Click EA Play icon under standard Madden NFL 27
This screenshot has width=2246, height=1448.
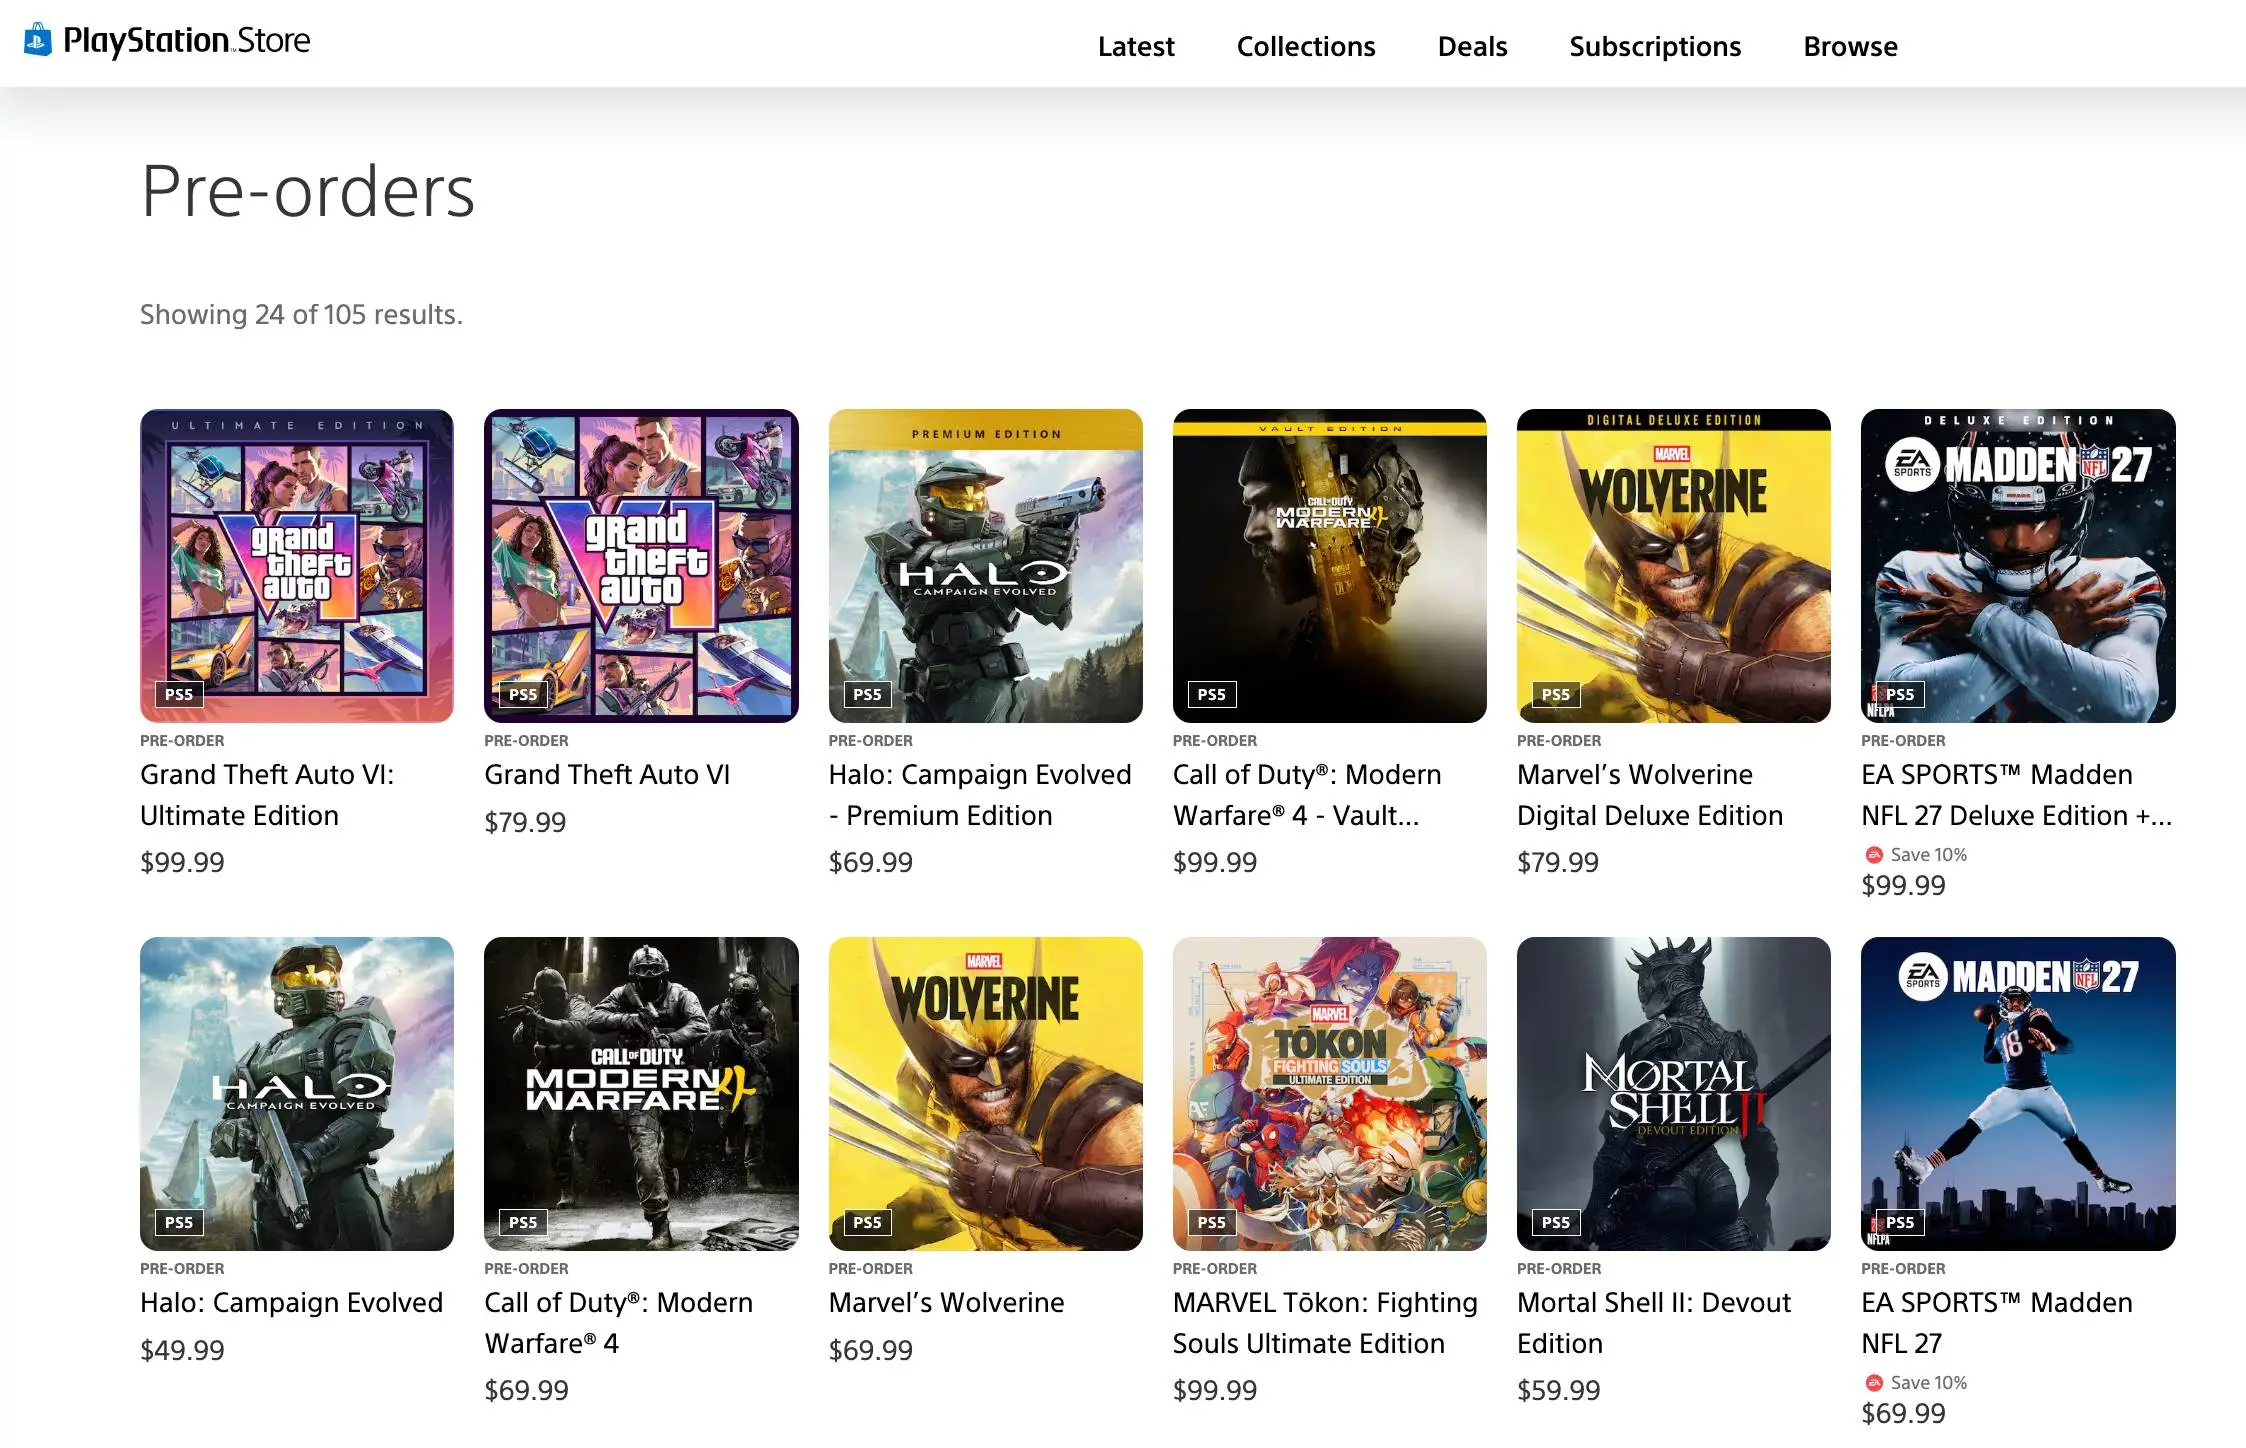tap(1874, 1383)
